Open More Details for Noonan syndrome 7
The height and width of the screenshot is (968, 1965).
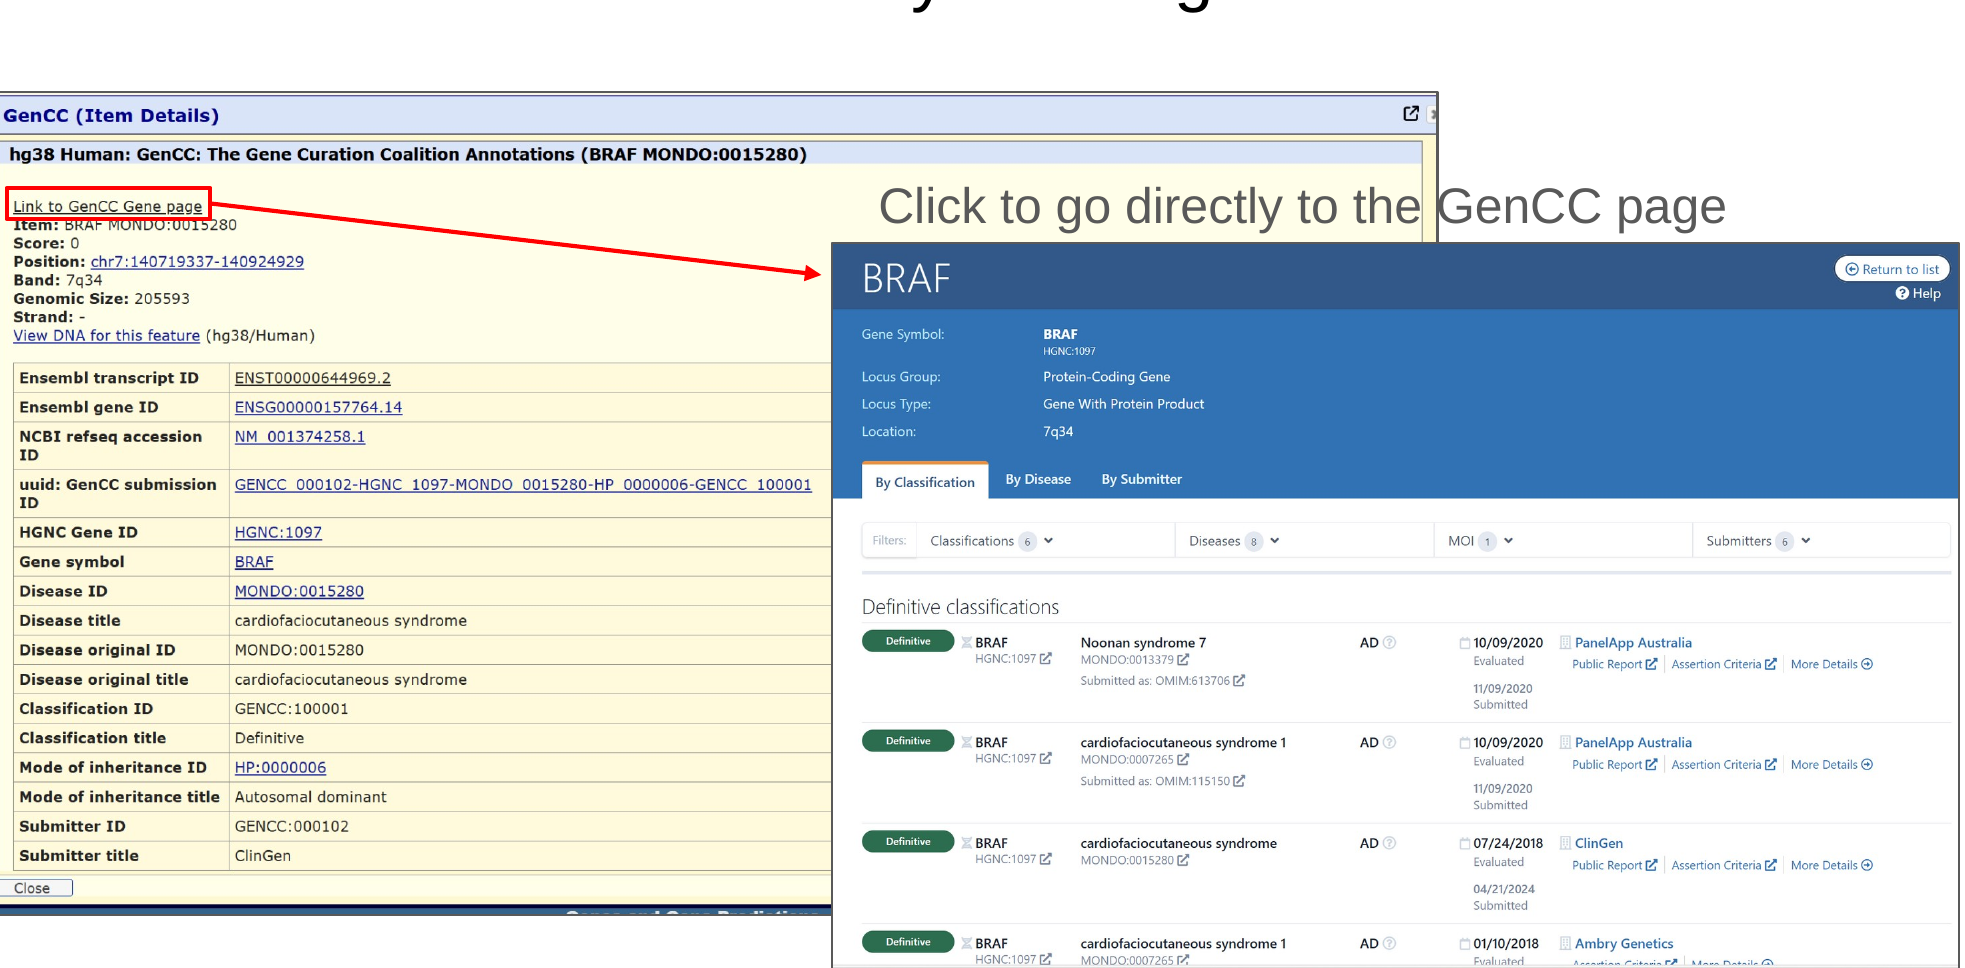[x=1832, y=665]
